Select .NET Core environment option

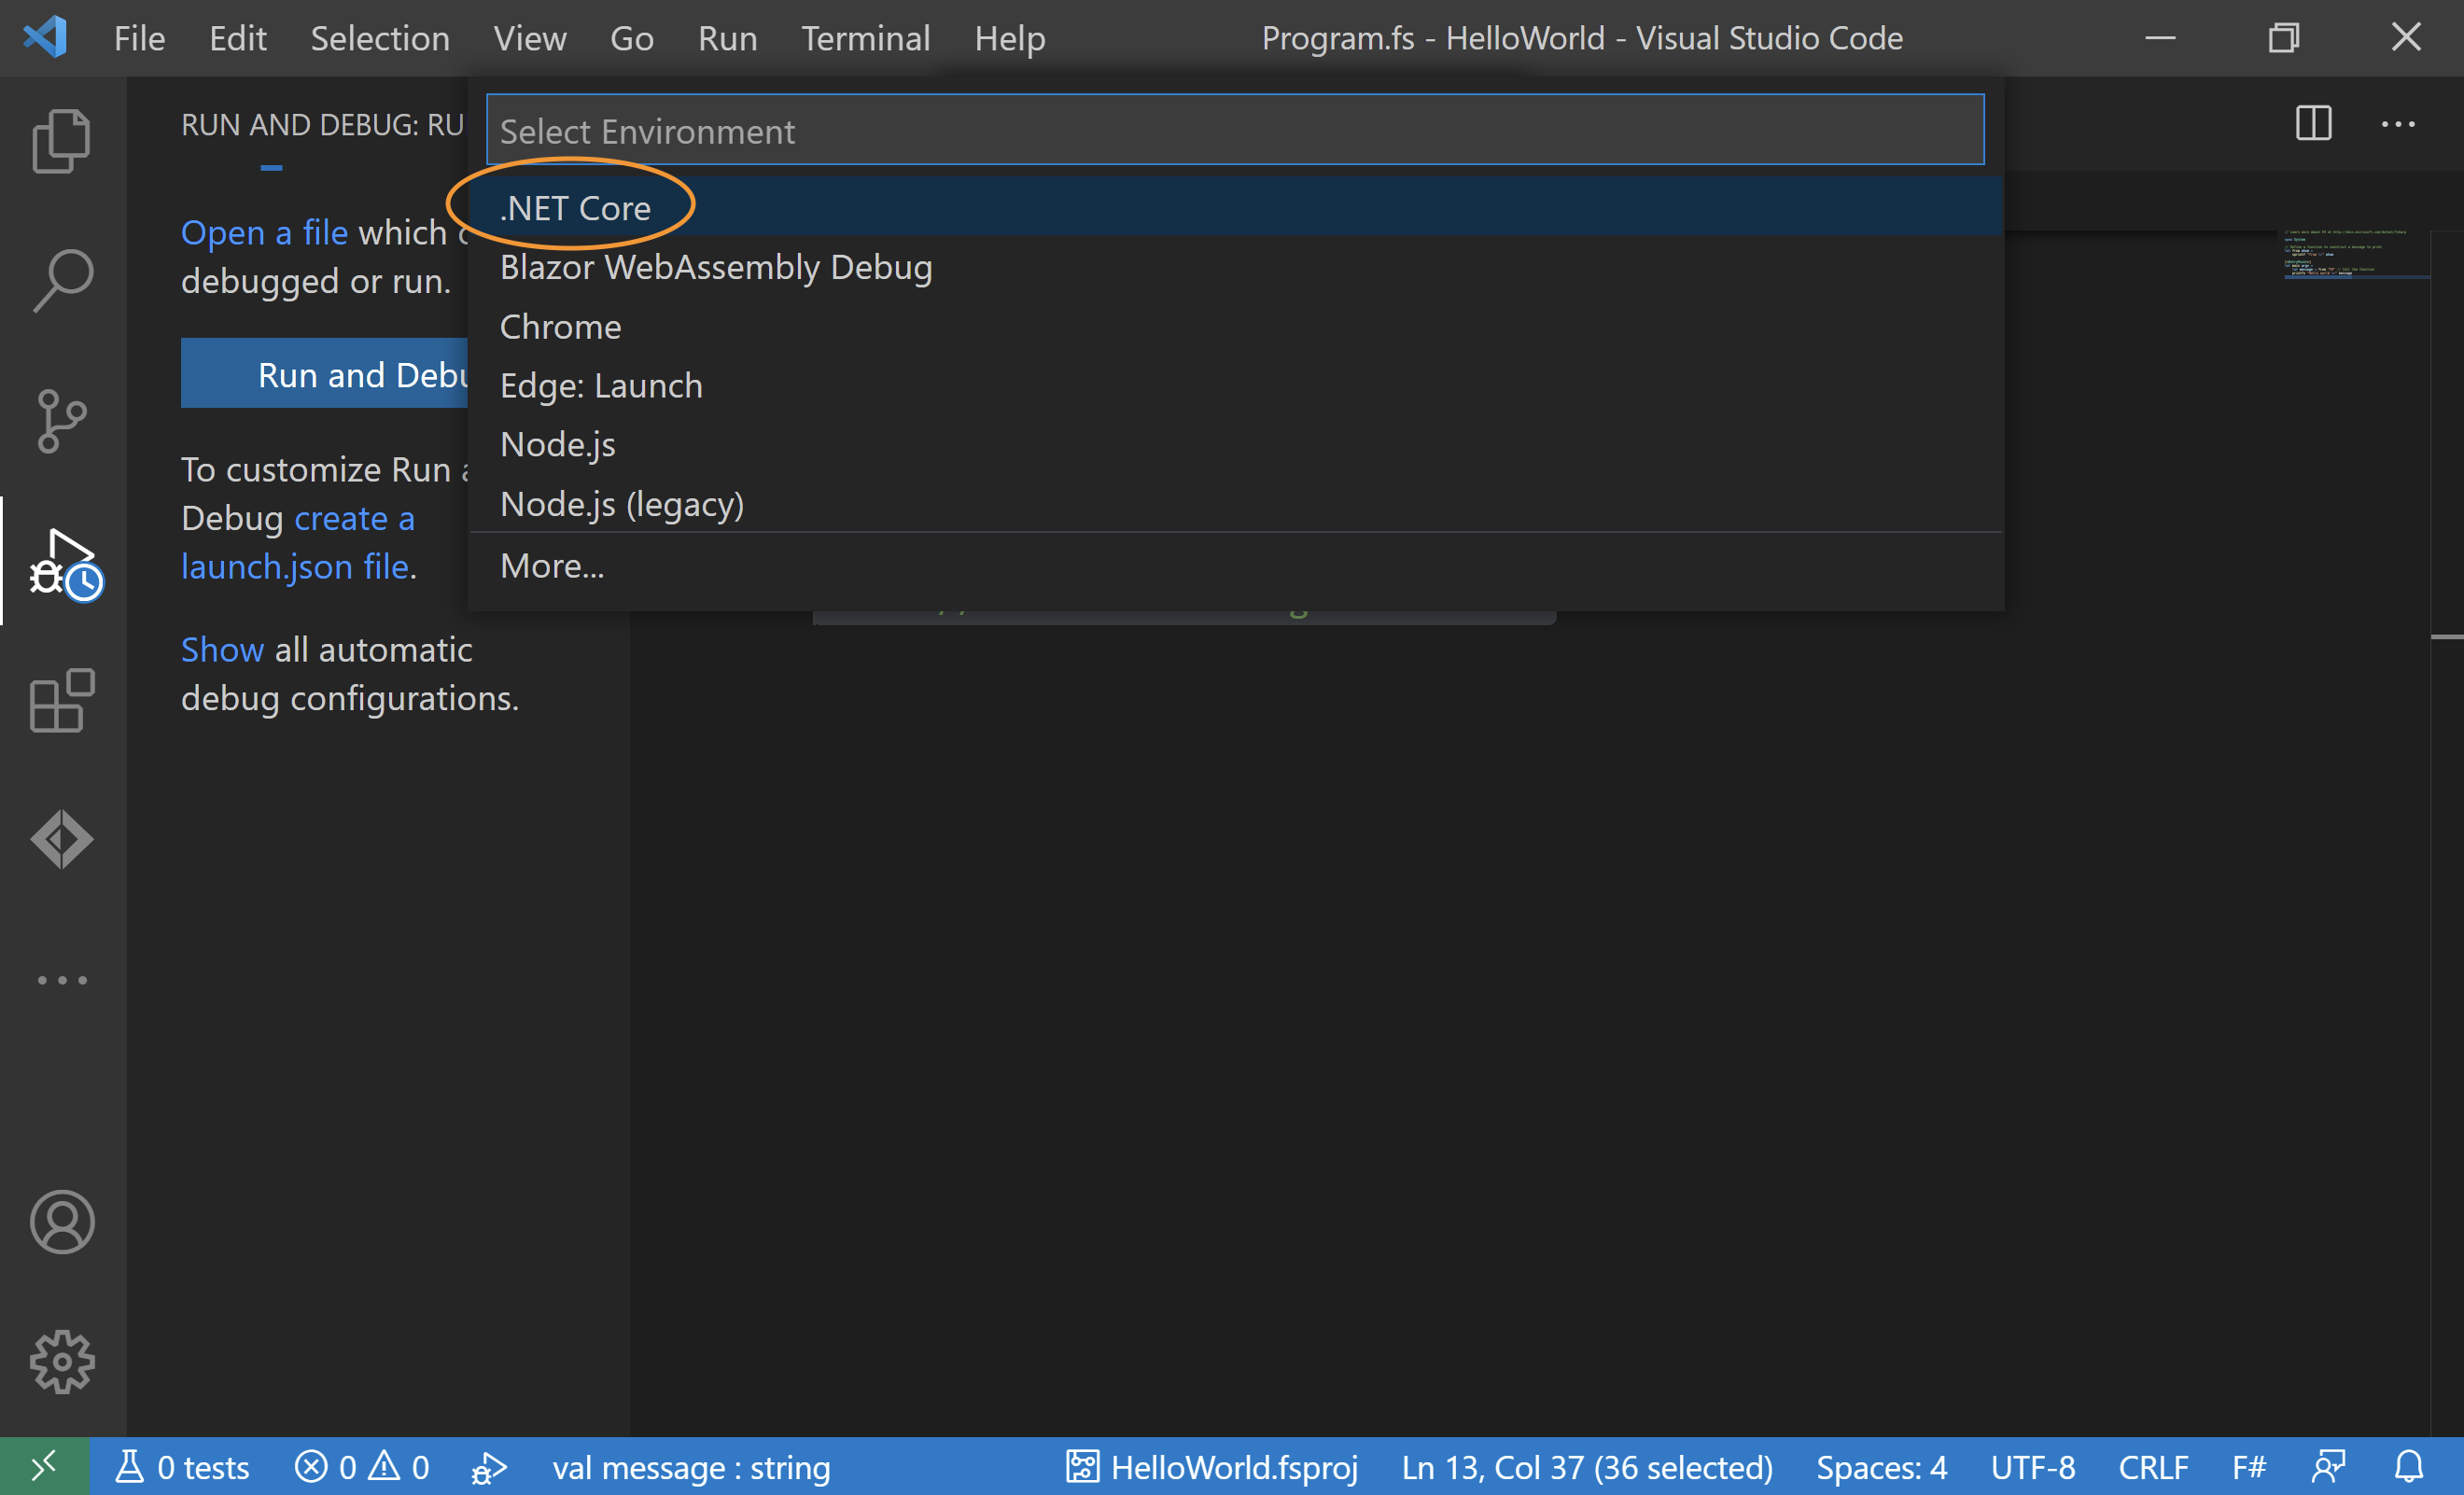[x=575, y=208]
